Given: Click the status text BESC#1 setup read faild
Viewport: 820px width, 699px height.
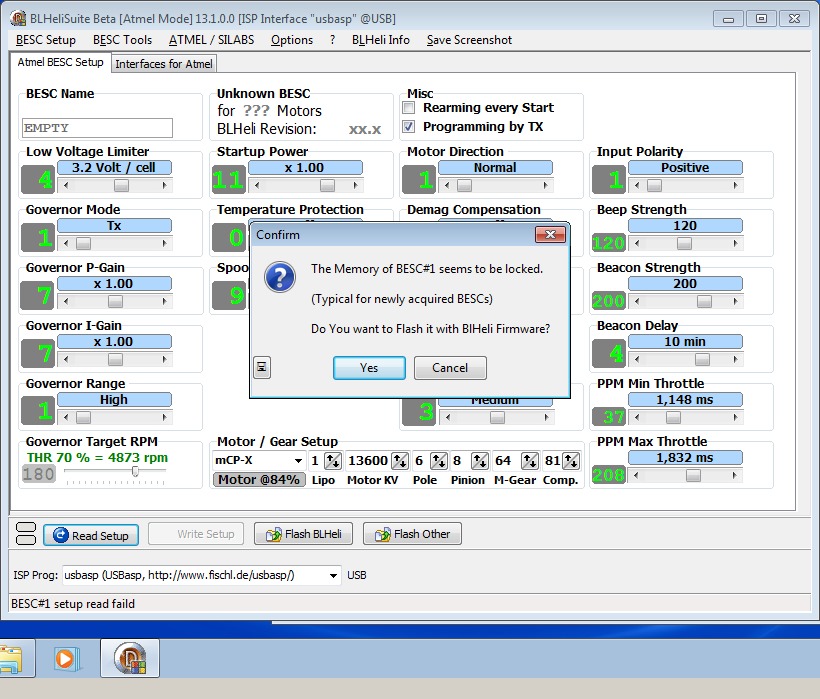Looking at the screenshot, I should click(x=73, y=604).
